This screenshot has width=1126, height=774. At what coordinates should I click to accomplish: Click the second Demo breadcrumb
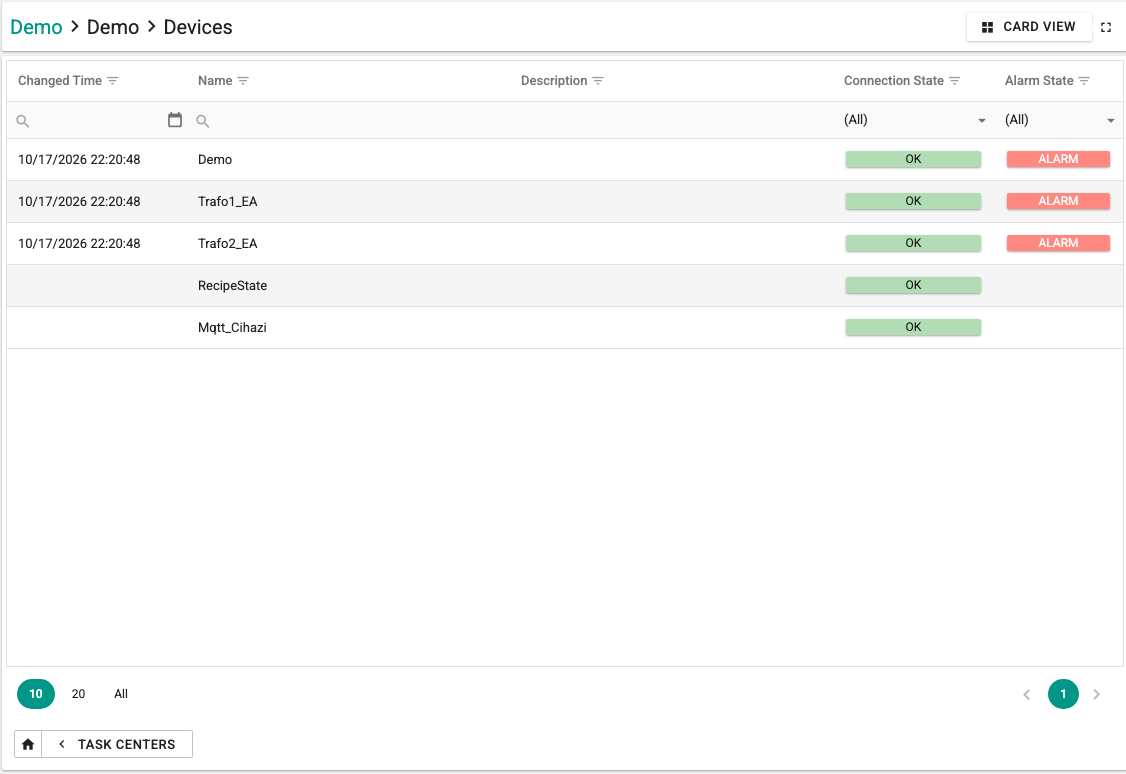tap(113, 27)
